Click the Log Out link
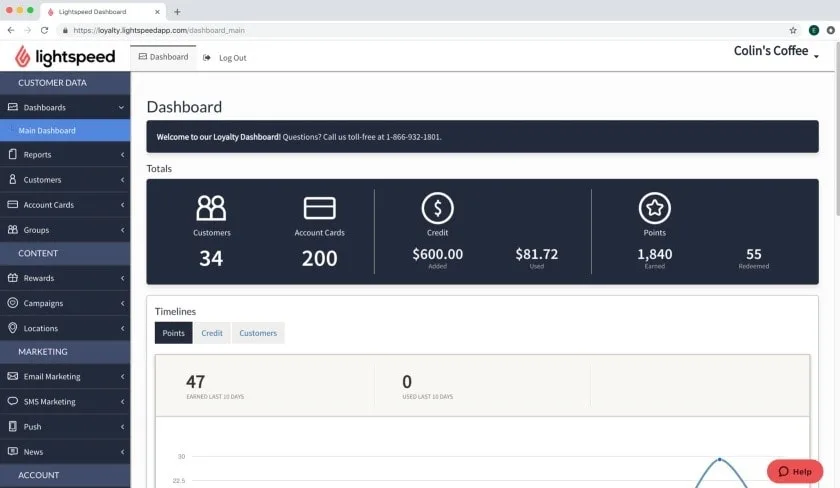Image resolution: width=840 pixels, height=488 pixels. pyautogui.click(x=232, y=58)
